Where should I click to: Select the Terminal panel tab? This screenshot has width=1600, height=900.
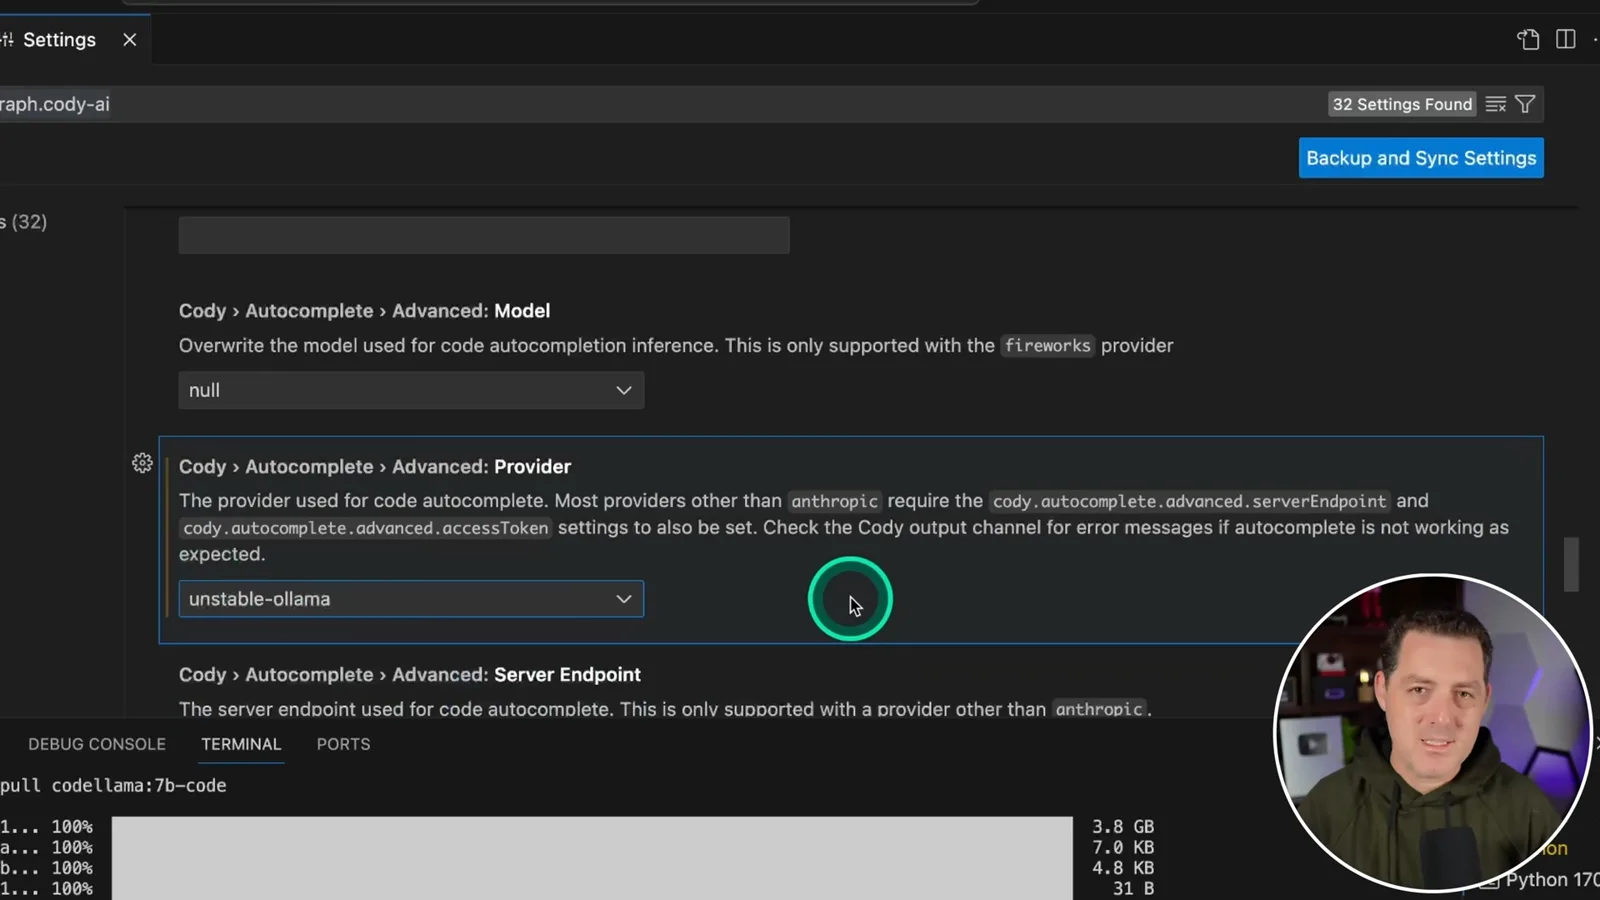[241, 744]
